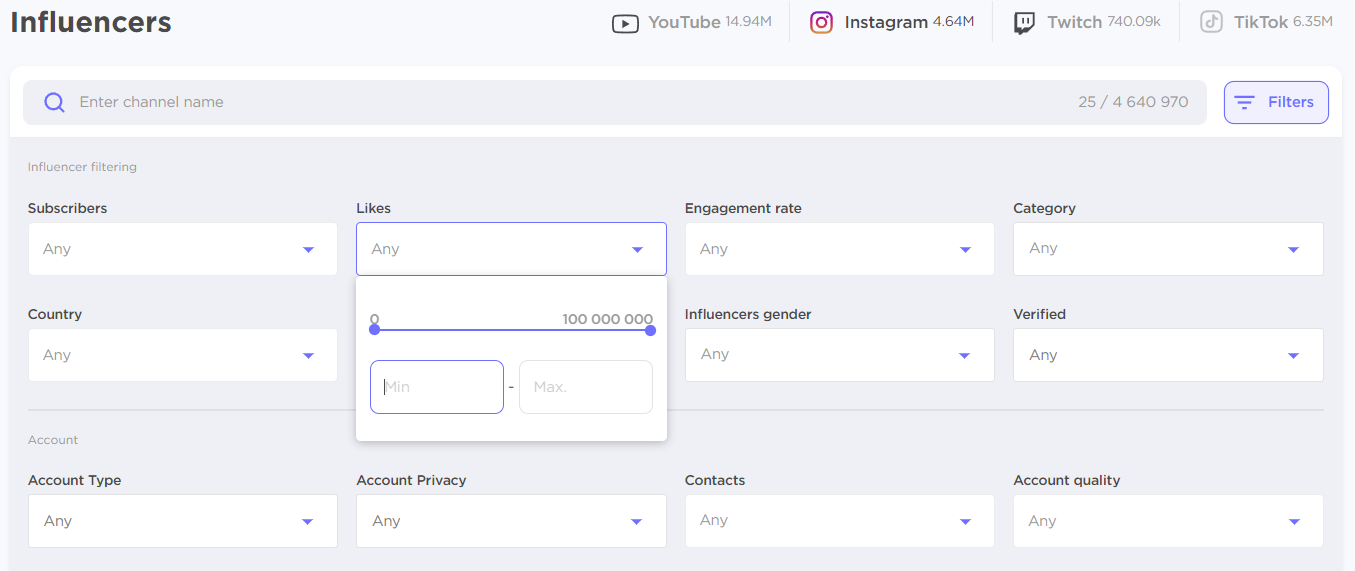The image size is (1355, 571).
Task: Expand the Verified dropdown
Action: tap(1167, 355)
